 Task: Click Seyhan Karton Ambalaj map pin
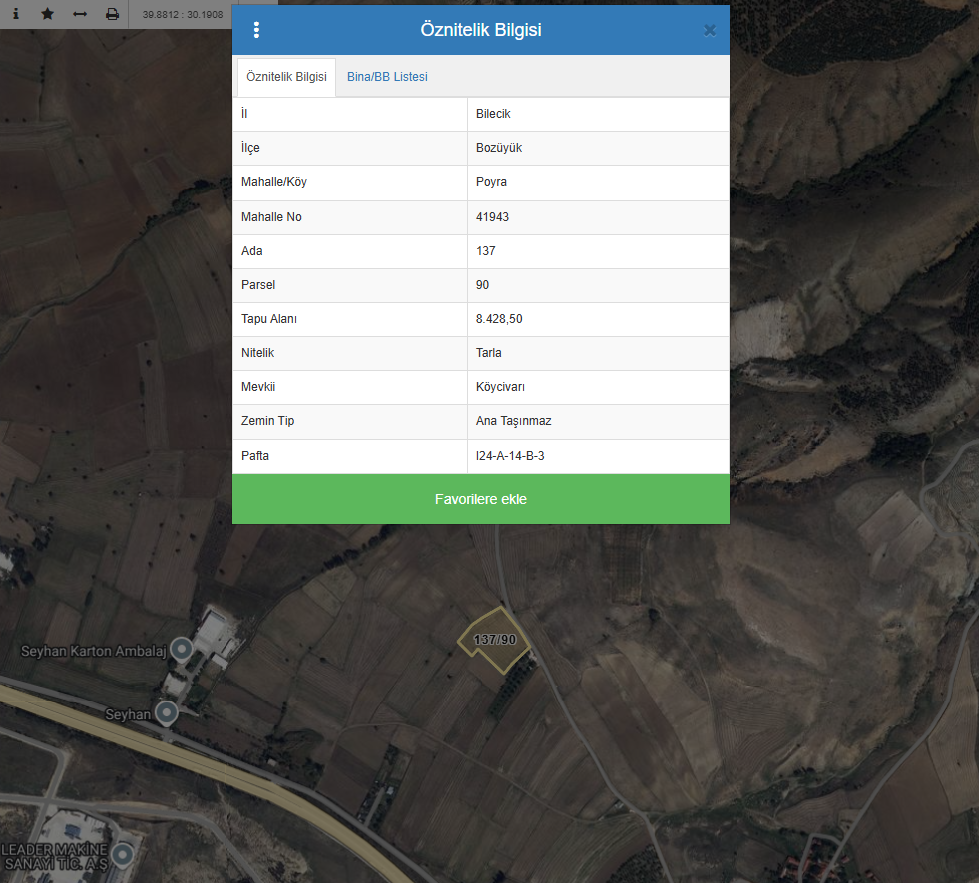(x=182, y=650)
